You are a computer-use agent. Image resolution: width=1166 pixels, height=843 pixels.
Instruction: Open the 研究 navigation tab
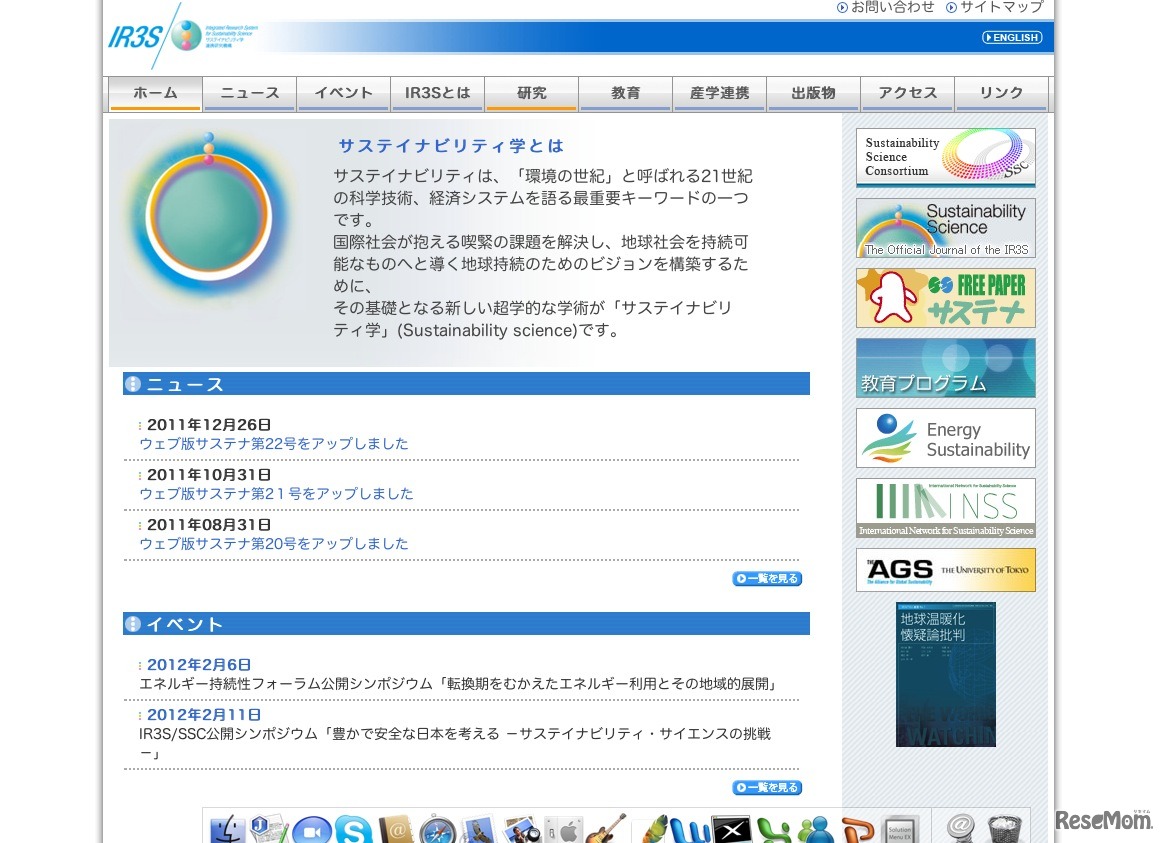tap(531, 93)
